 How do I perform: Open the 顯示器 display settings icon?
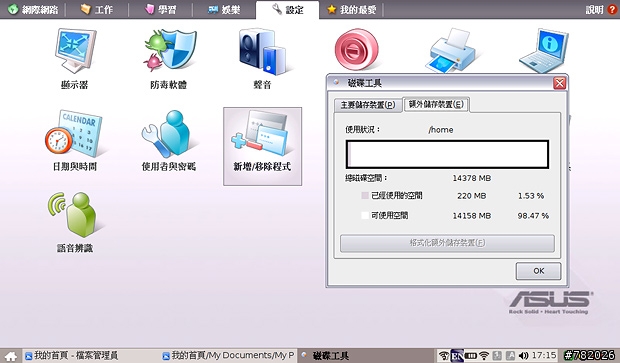75,59
